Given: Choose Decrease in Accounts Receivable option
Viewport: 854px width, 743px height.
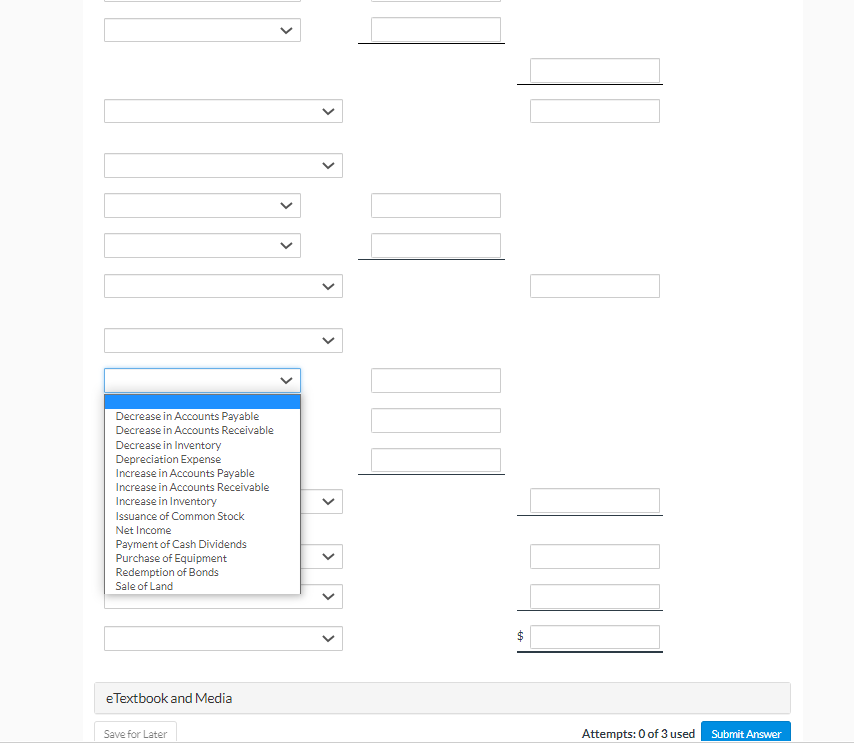Looking at the screenshot, I should 194,430.
